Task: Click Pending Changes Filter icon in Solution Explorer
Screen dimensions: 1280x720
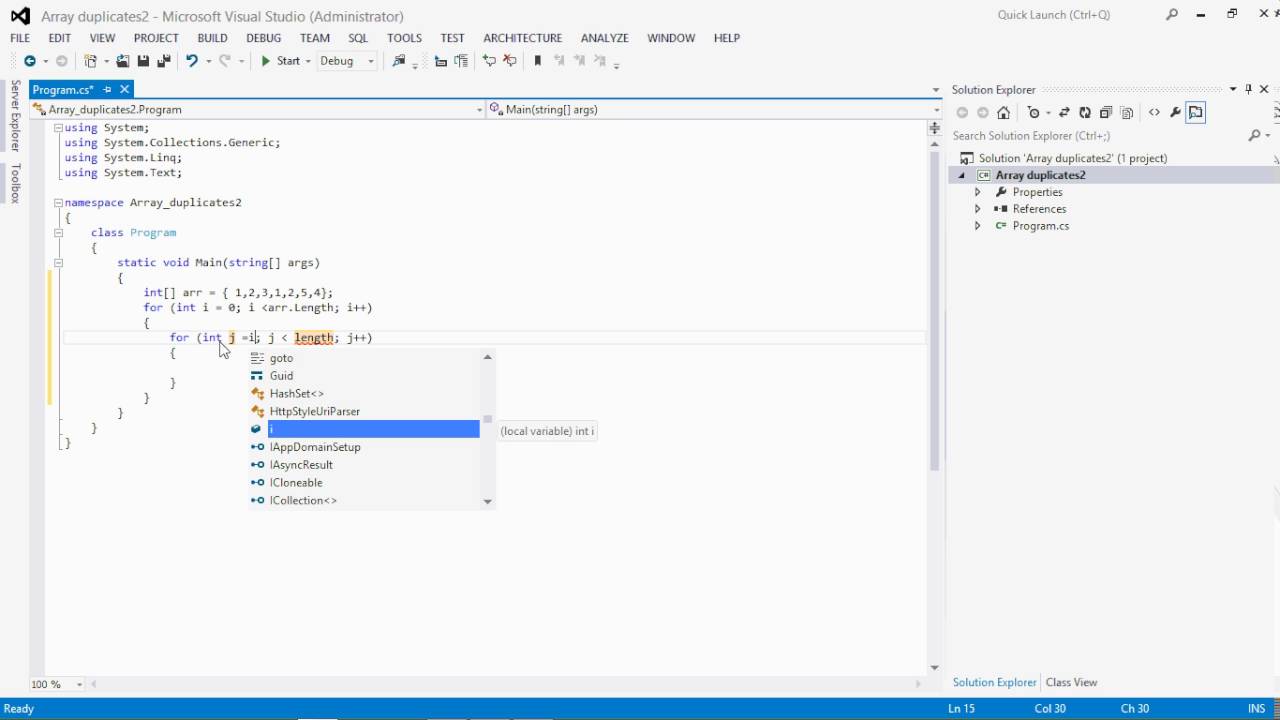Action: point(1034,113)
